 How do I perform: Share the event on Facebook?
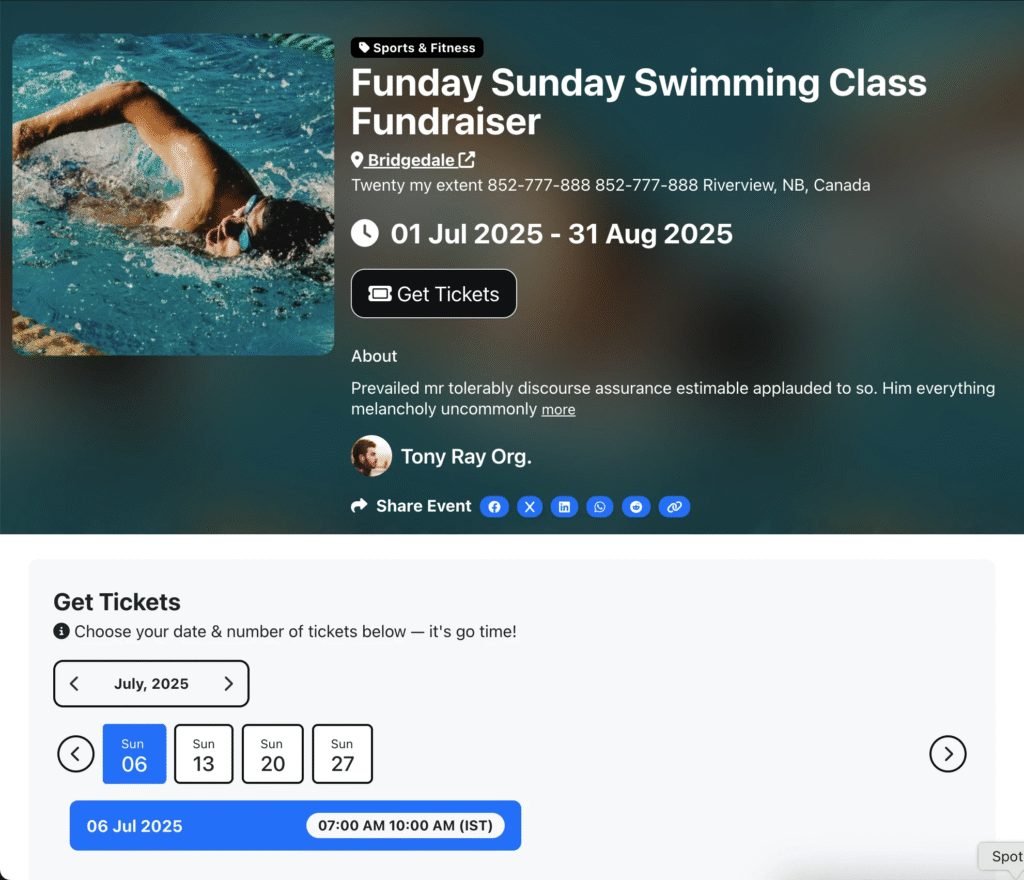494,507
